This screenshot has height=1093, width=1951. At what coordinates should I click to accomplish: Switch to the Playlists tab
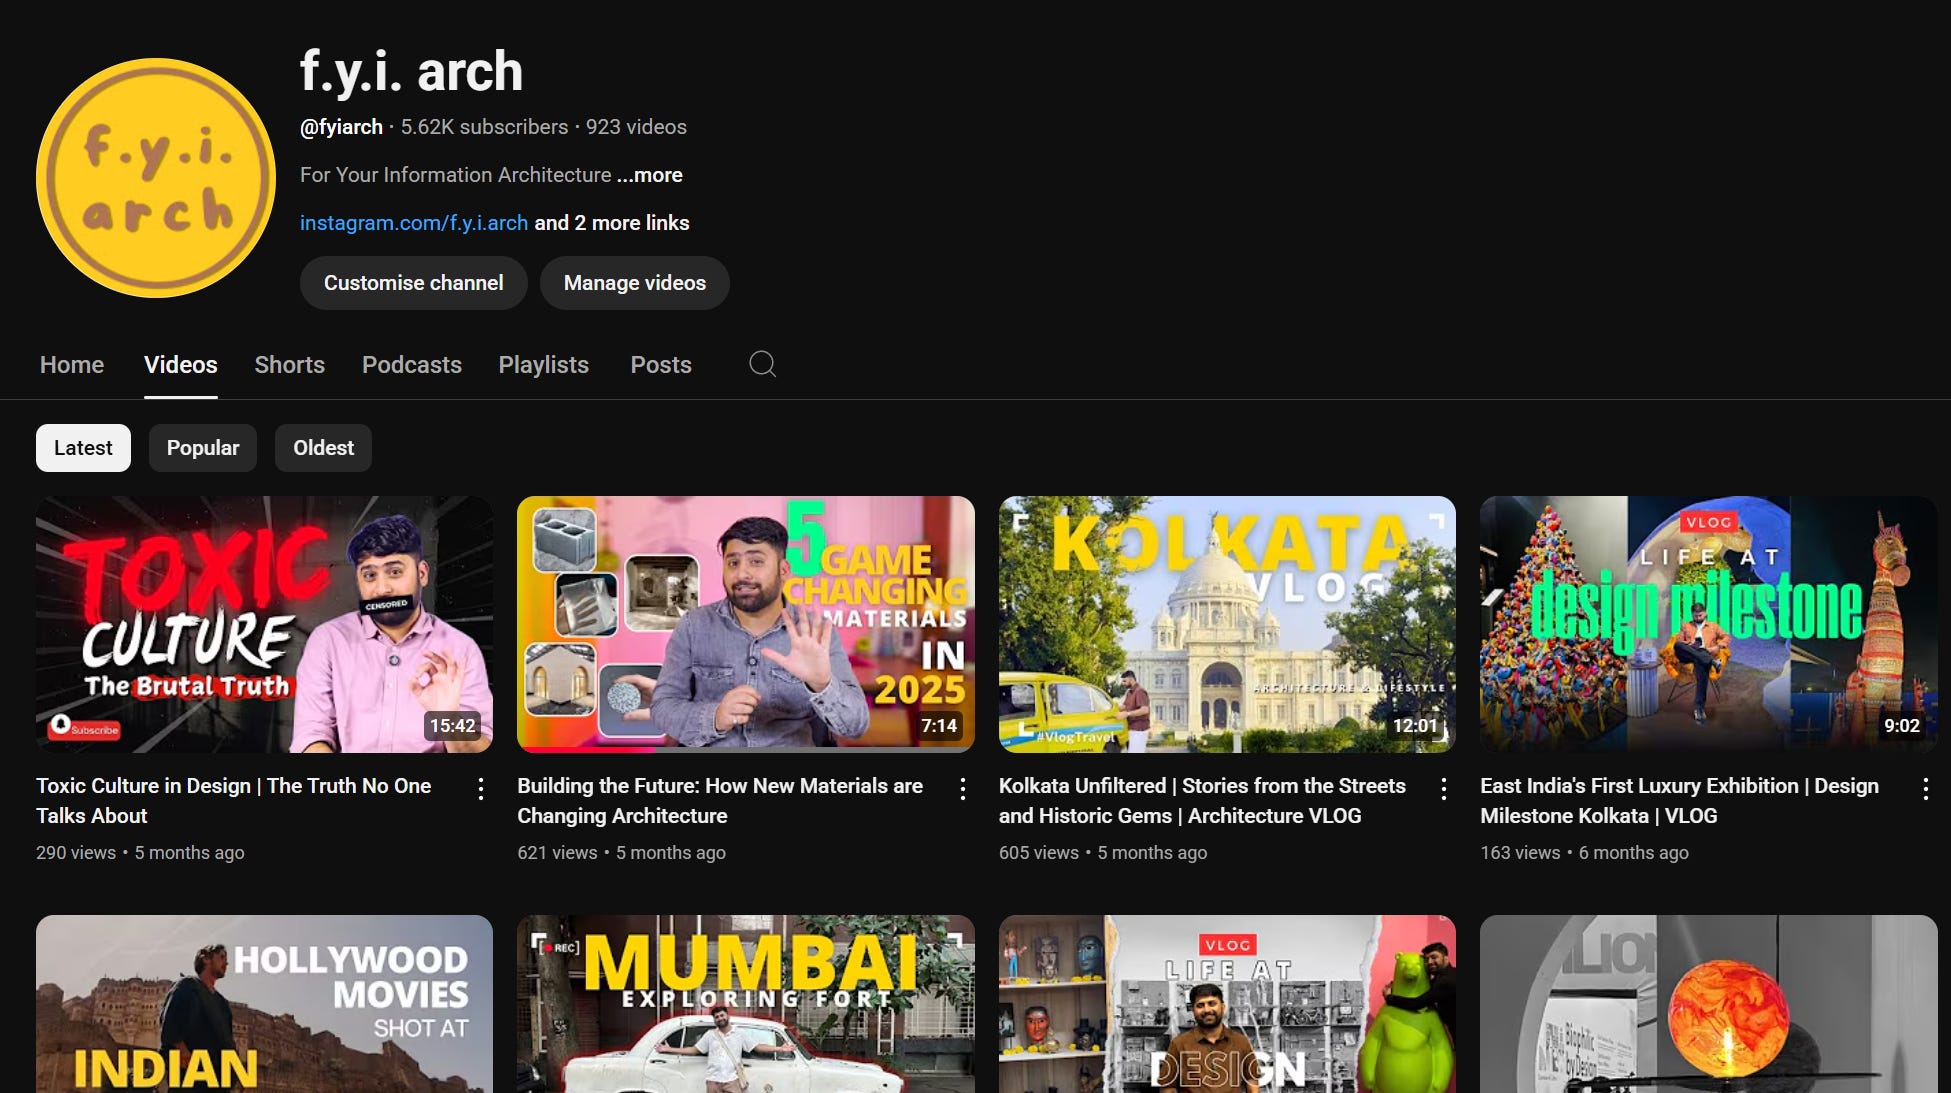click(543, 365)
